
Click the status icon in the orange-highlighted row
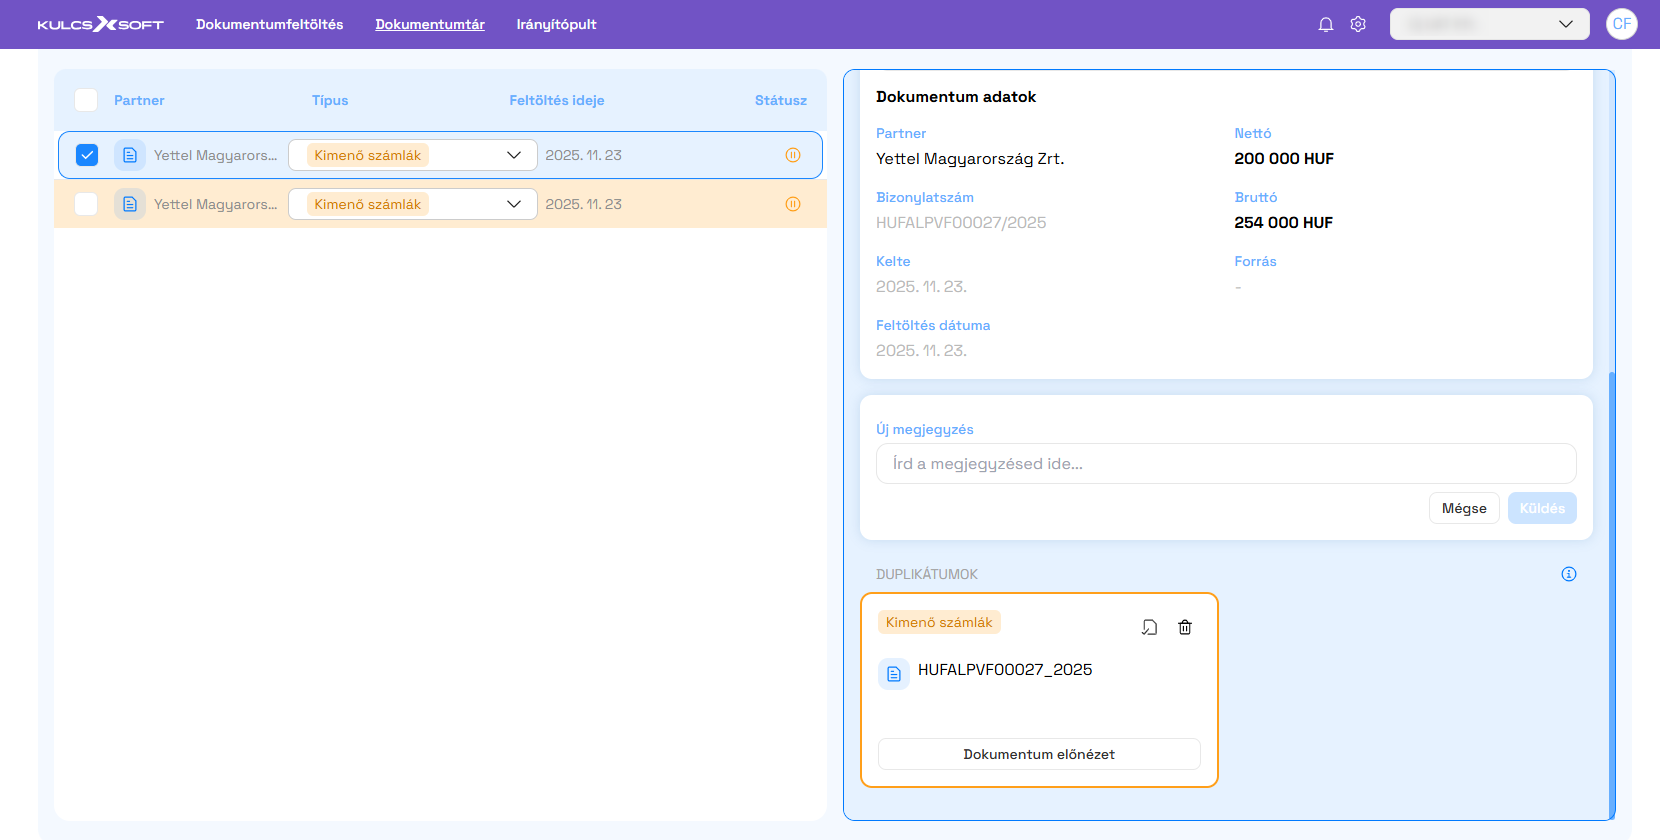click(793, 204)
